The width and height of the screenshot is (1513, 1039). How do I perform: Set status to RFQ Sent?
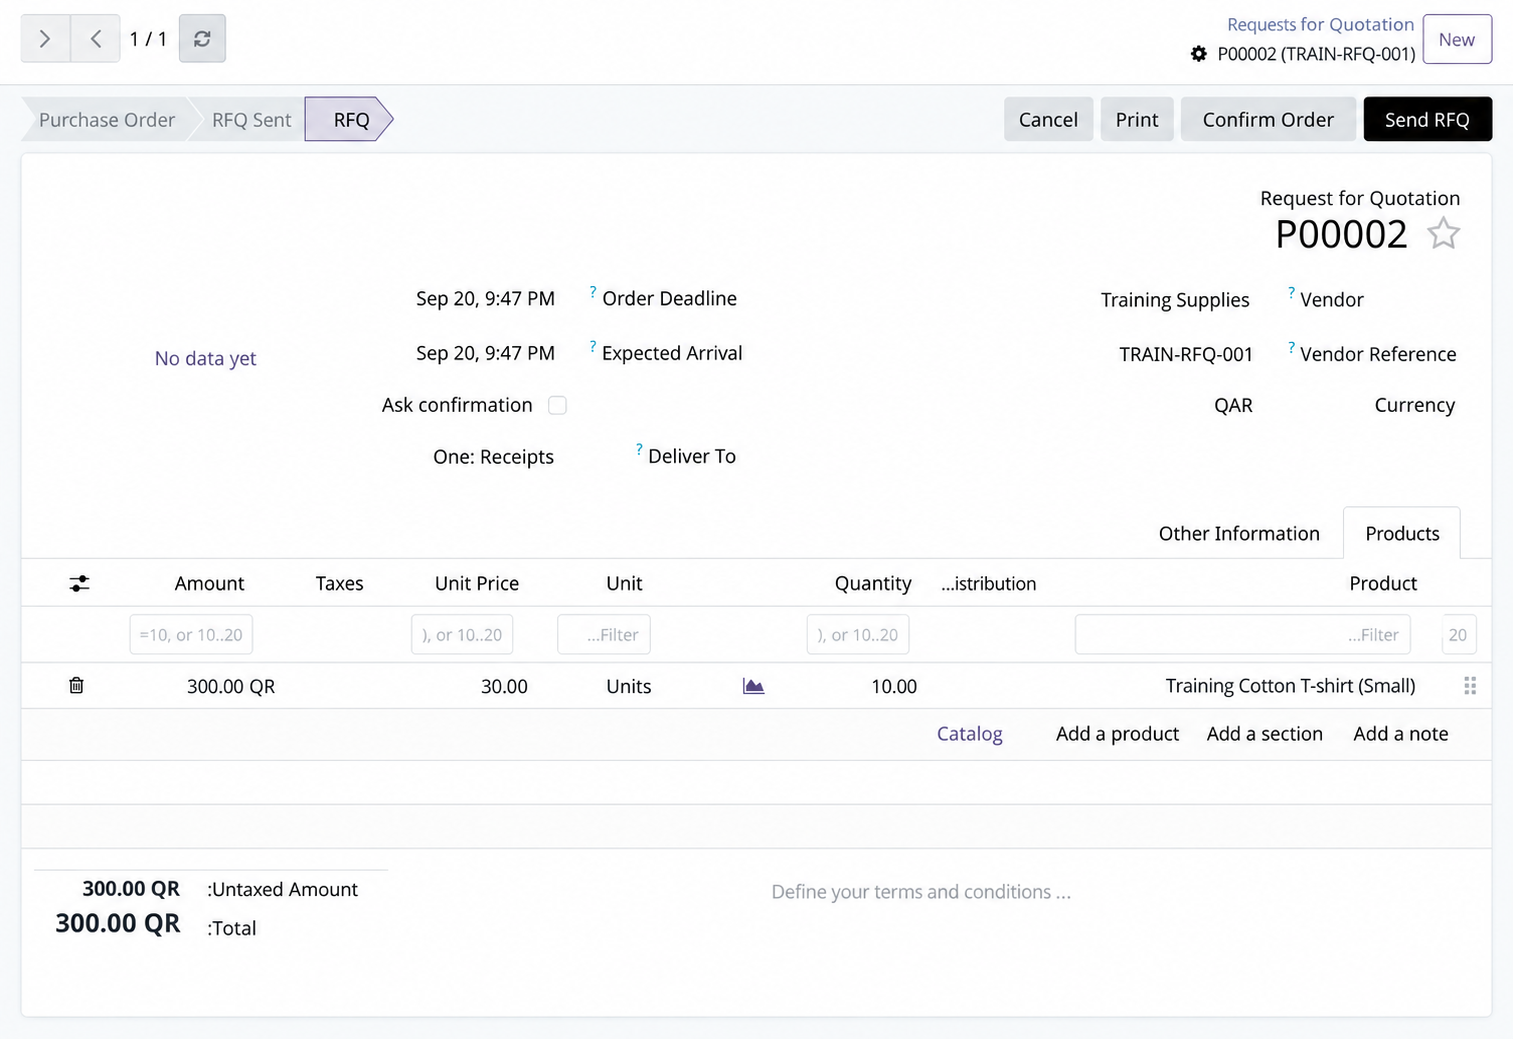click(251, 120)
